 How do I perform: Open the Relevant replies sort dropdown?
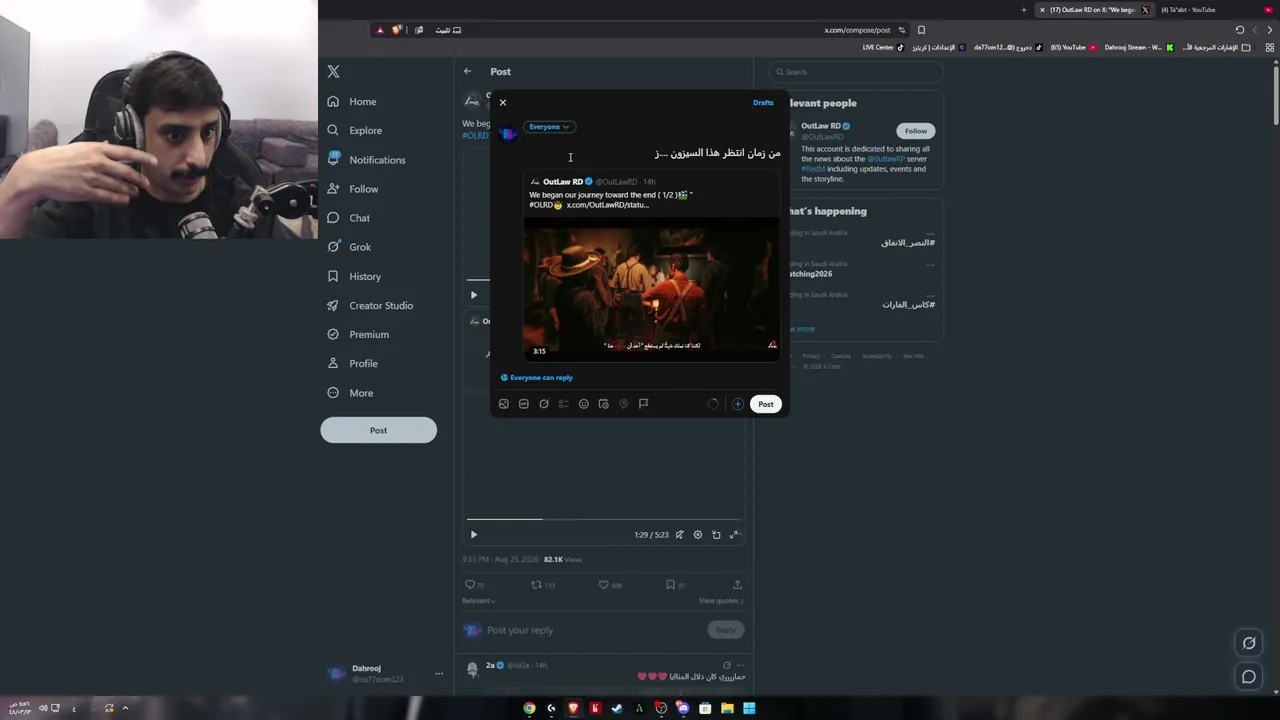pos(479,601)
